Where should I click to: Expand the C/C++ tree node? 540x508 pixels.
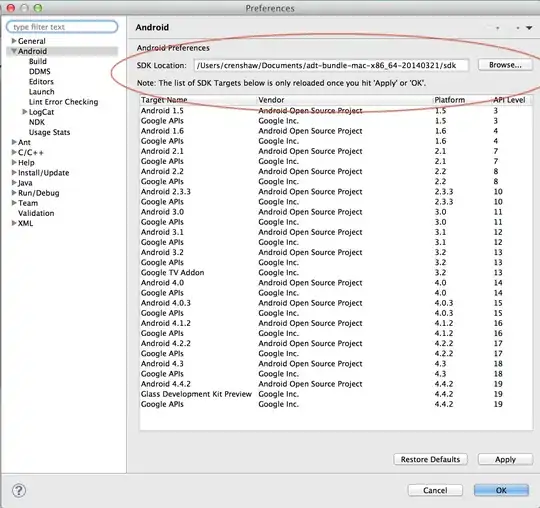[x=14, y=152]
